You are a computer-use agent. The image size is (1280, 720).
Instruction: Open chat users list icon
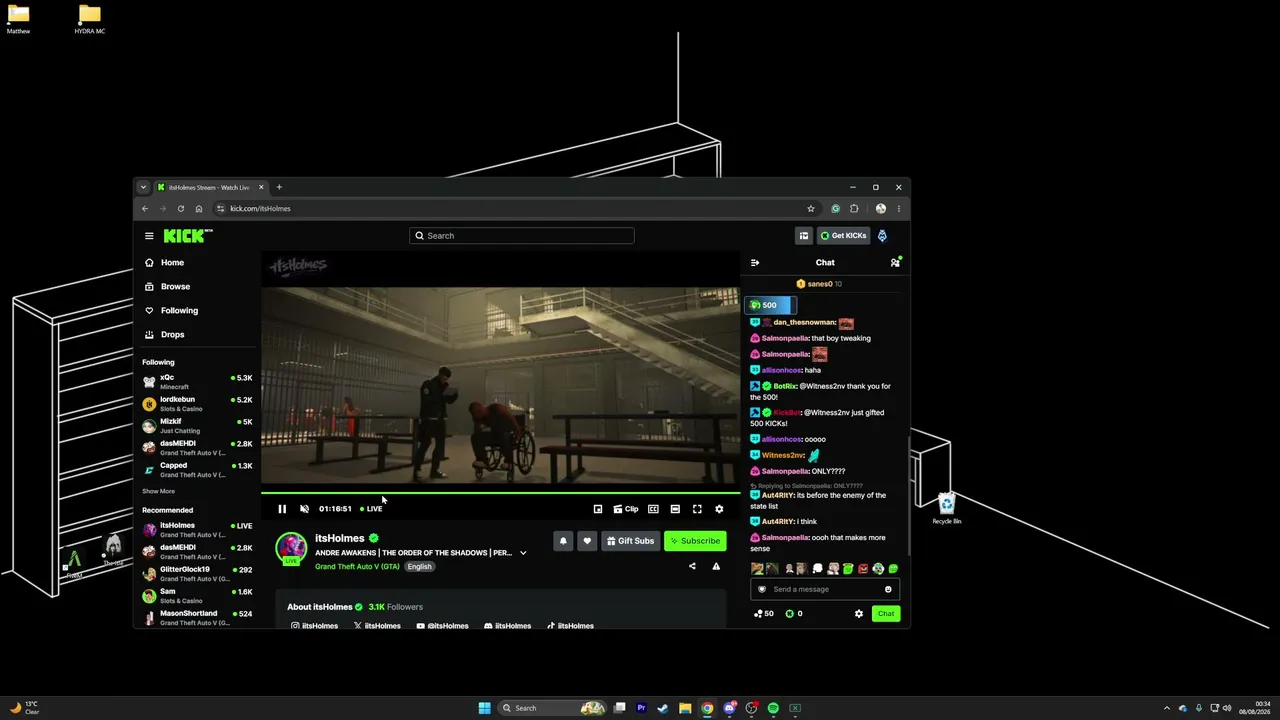coord(895,263)
